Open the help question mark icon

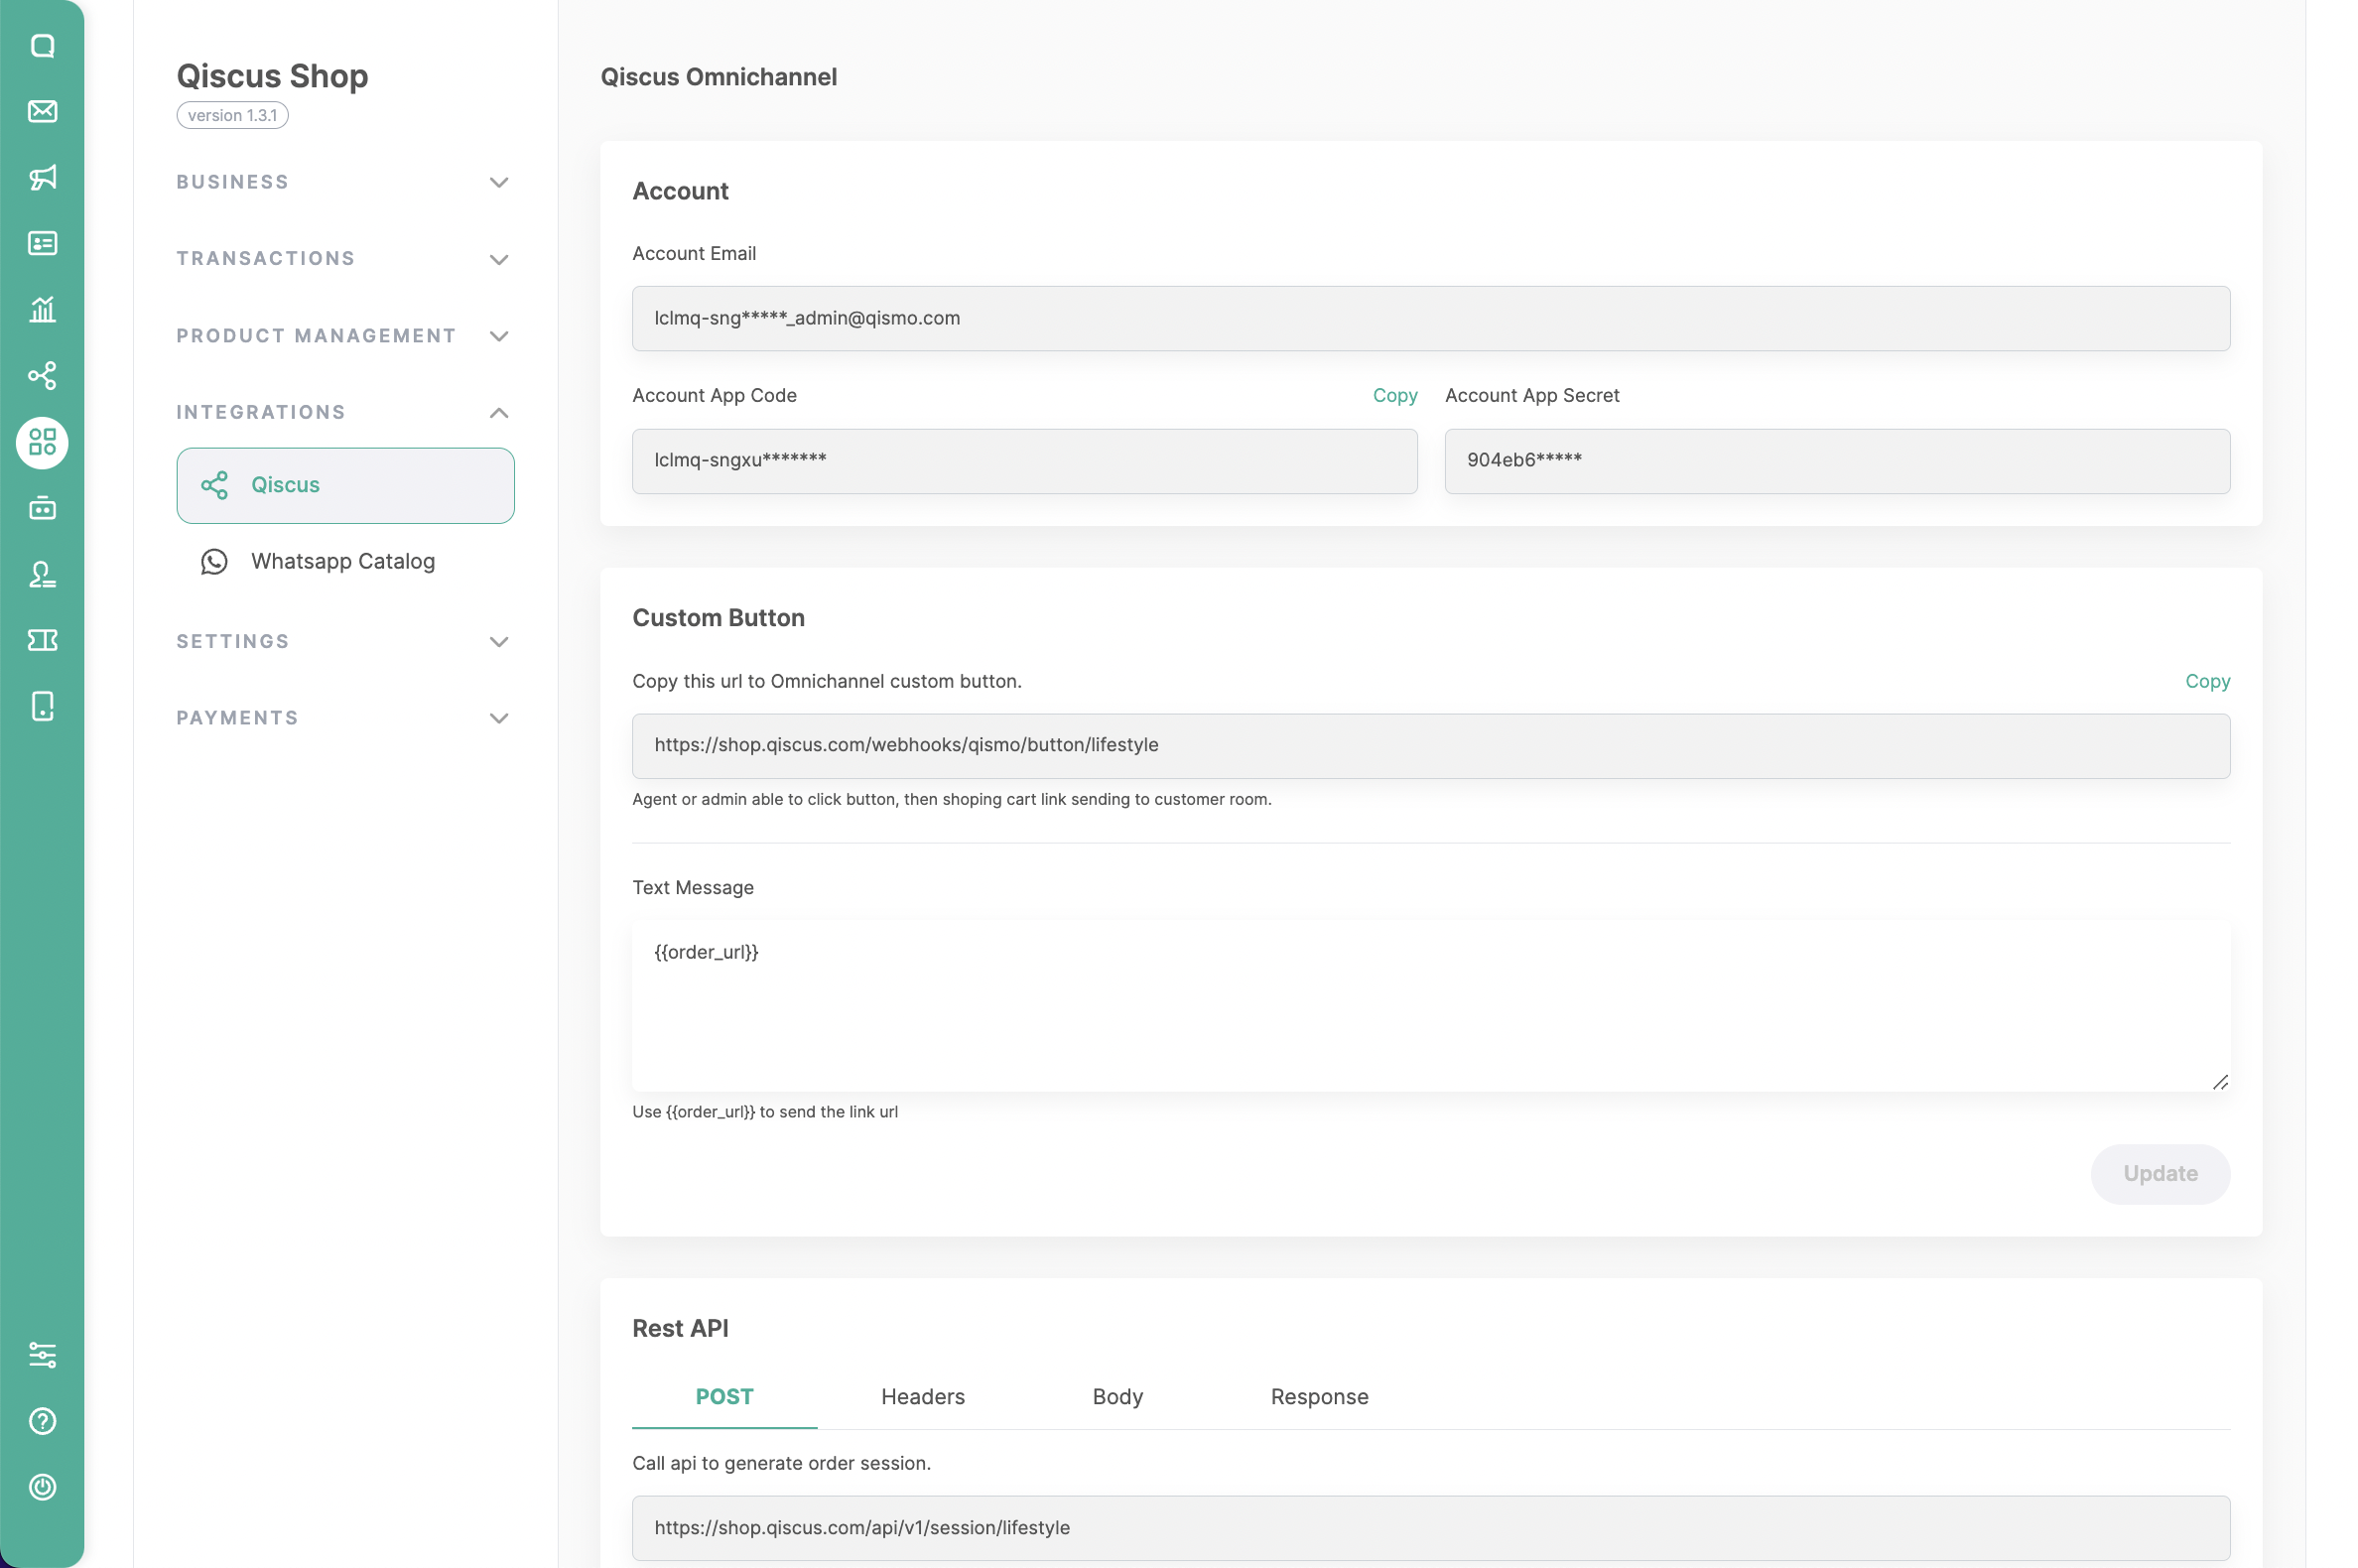42,1421
